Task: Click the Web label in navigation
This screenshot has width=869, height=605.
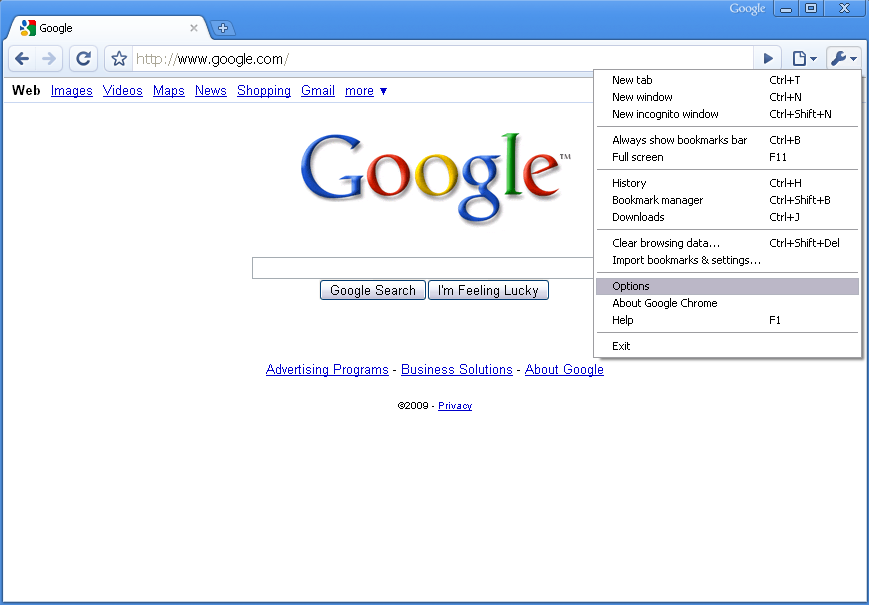Action: pyautogui.click(x=26, y=90)
